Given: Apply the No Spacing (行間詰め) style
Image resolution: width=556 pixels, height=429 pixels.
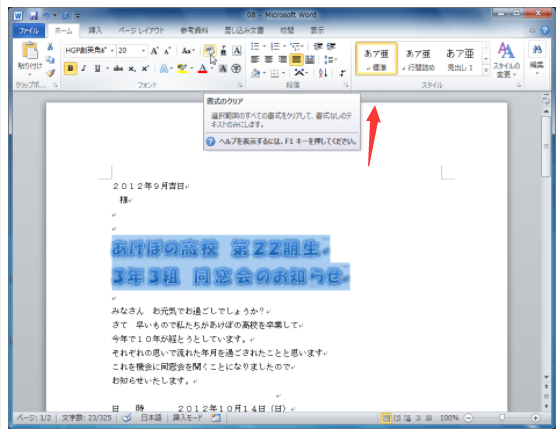Looking at the screenshot, I should click(x=418, y=58).
